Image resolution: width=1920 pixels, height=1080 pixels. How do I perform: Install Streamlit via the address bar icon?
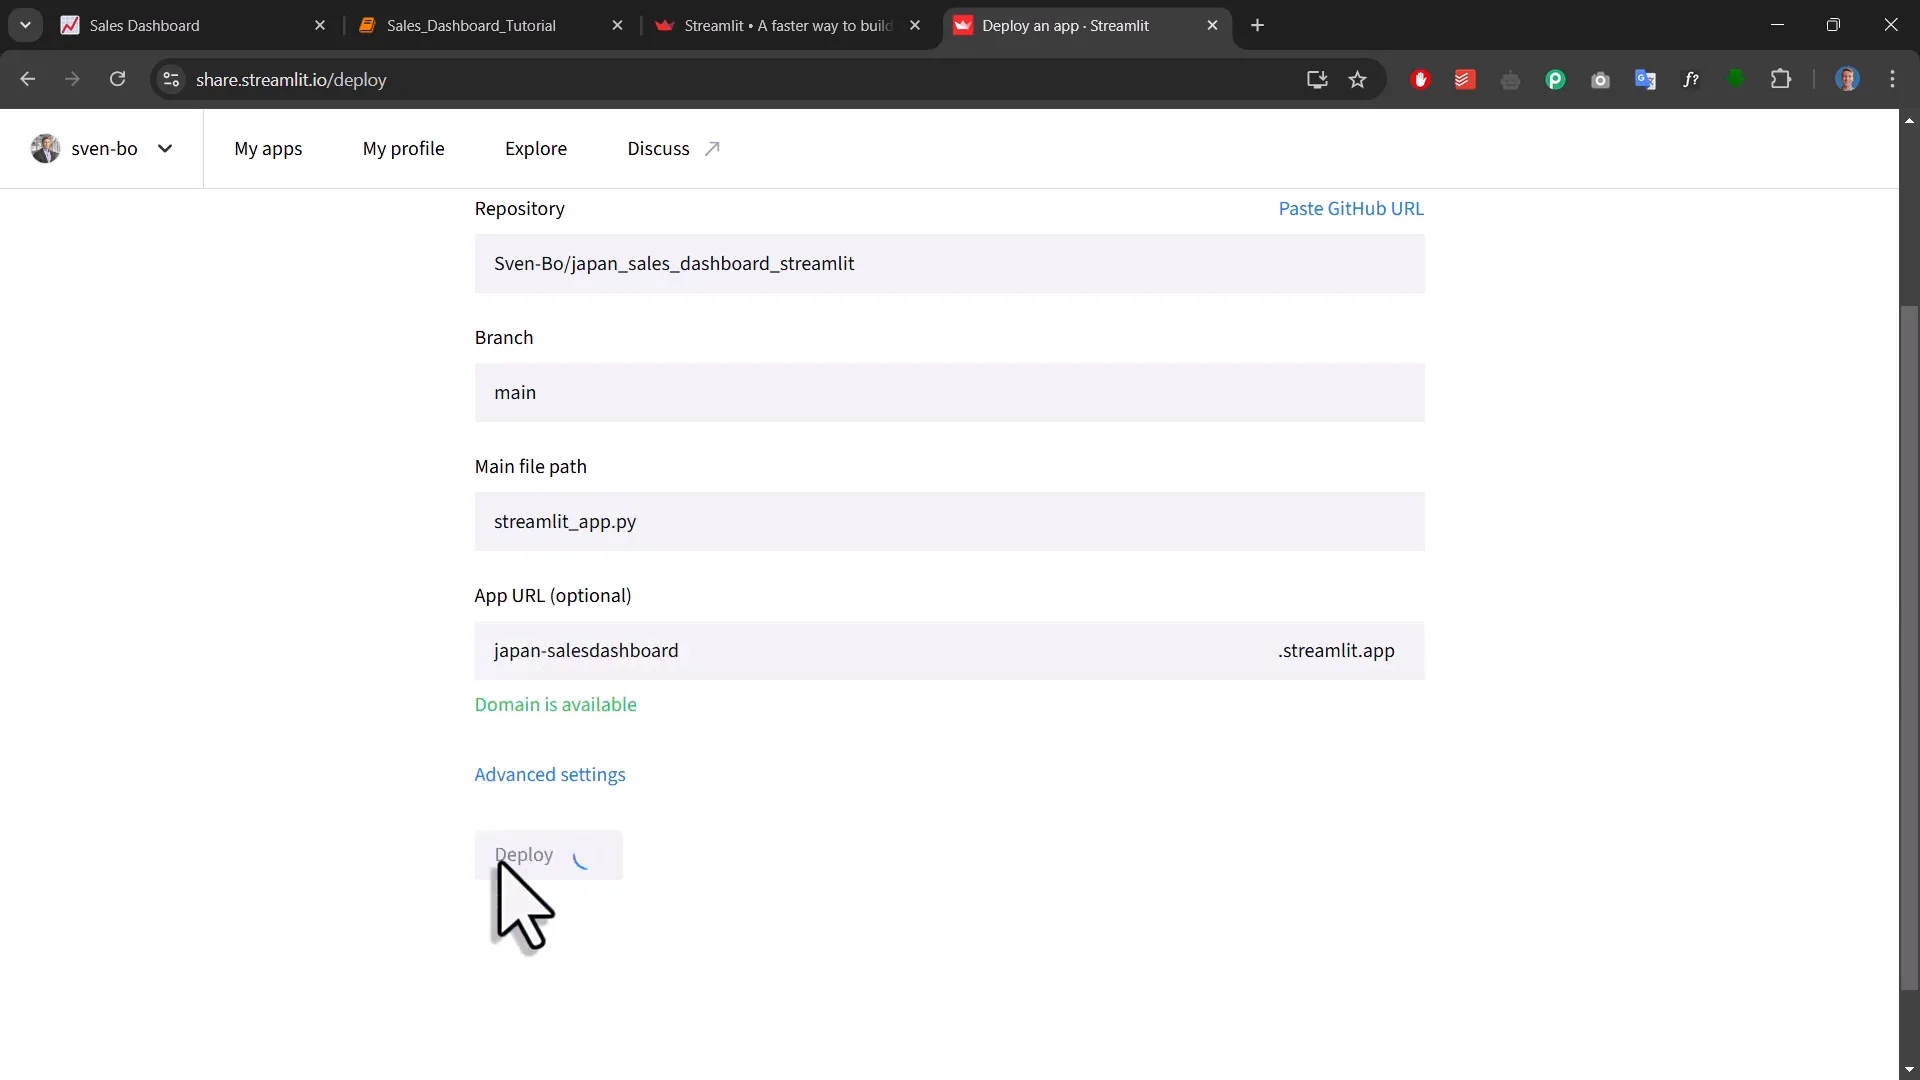[1317, 80]
